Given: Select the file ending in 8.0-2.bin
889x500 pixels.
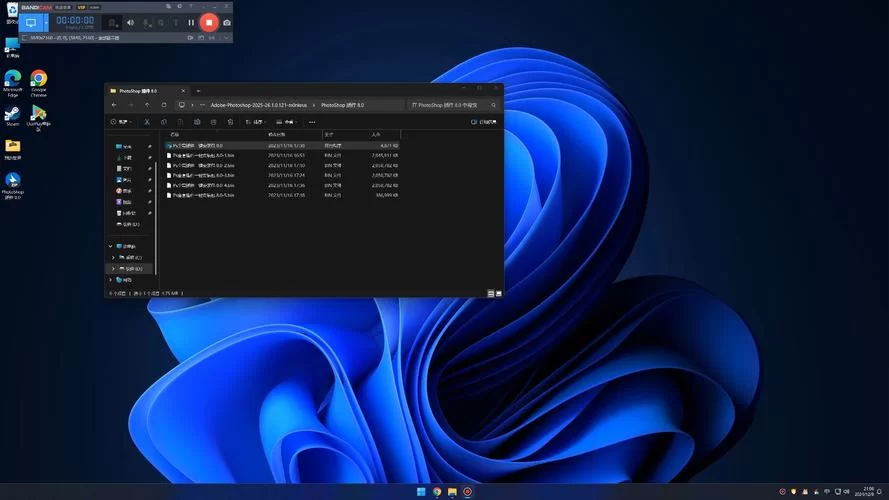Looking at the screenshot, I should (282, 166).
